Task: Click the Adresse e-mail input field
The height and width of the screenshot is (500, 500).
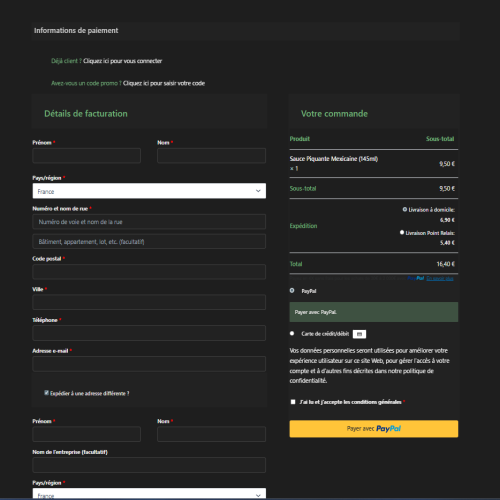Action: [149, 364]
